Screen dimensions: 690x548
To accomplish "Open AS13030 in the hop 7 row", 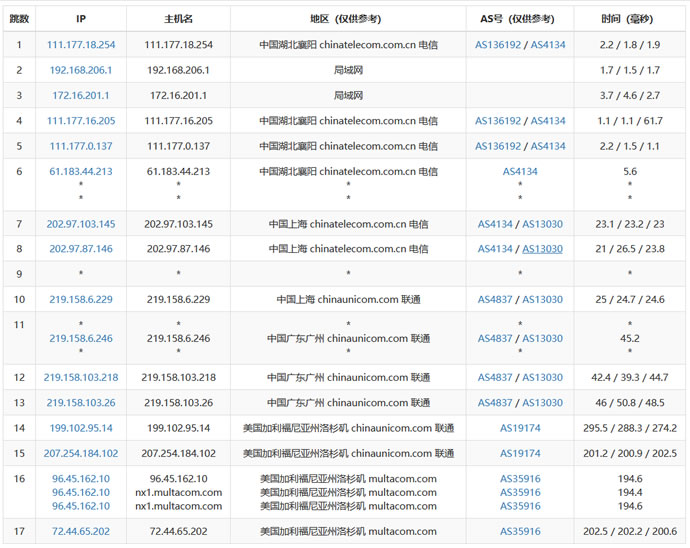I will click(x=543, y=224).
